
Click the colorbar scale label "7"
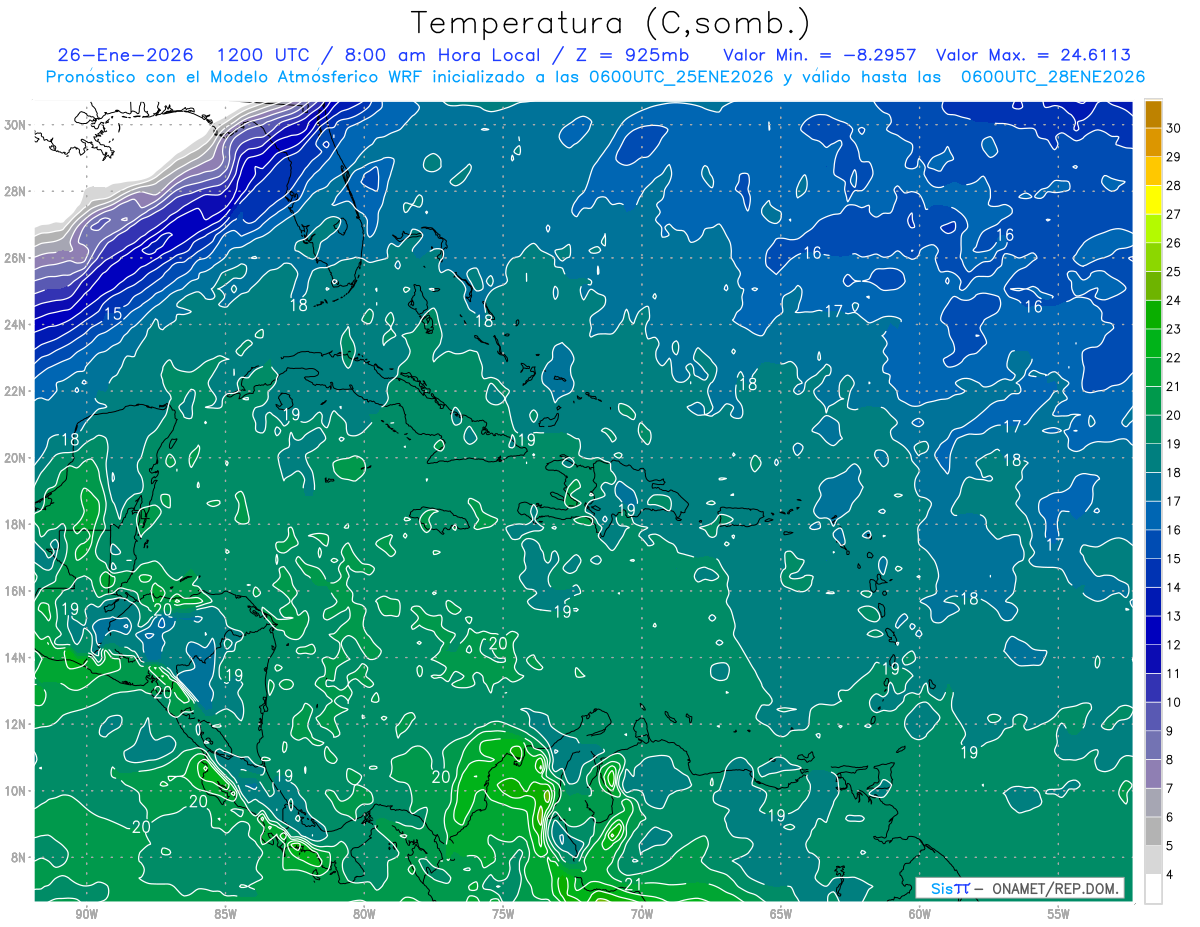pyautogui.click(x=1171, y=788)
